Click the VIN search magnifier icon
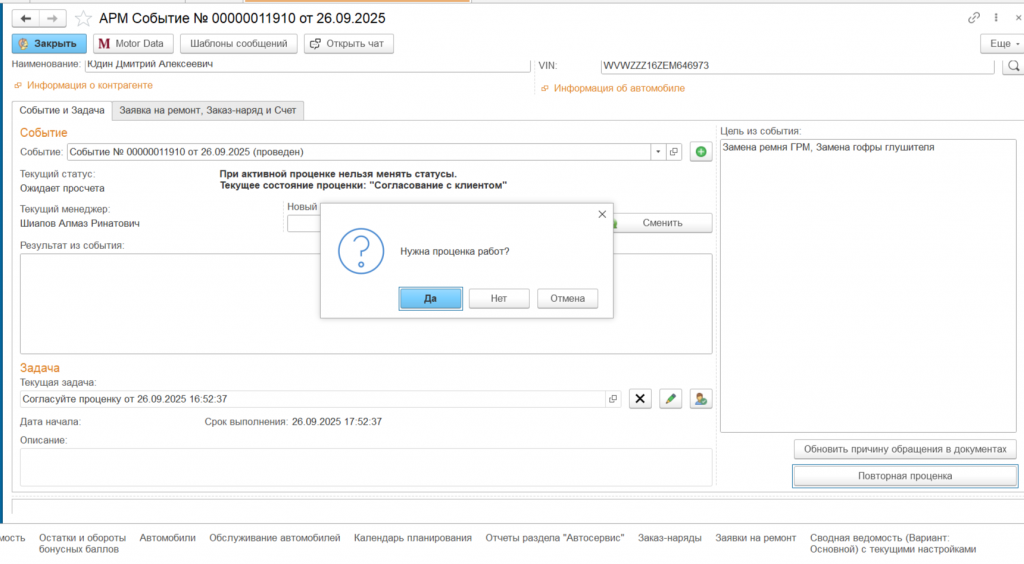This screenshot has width=1024, height=564. tap(1013, 66)
